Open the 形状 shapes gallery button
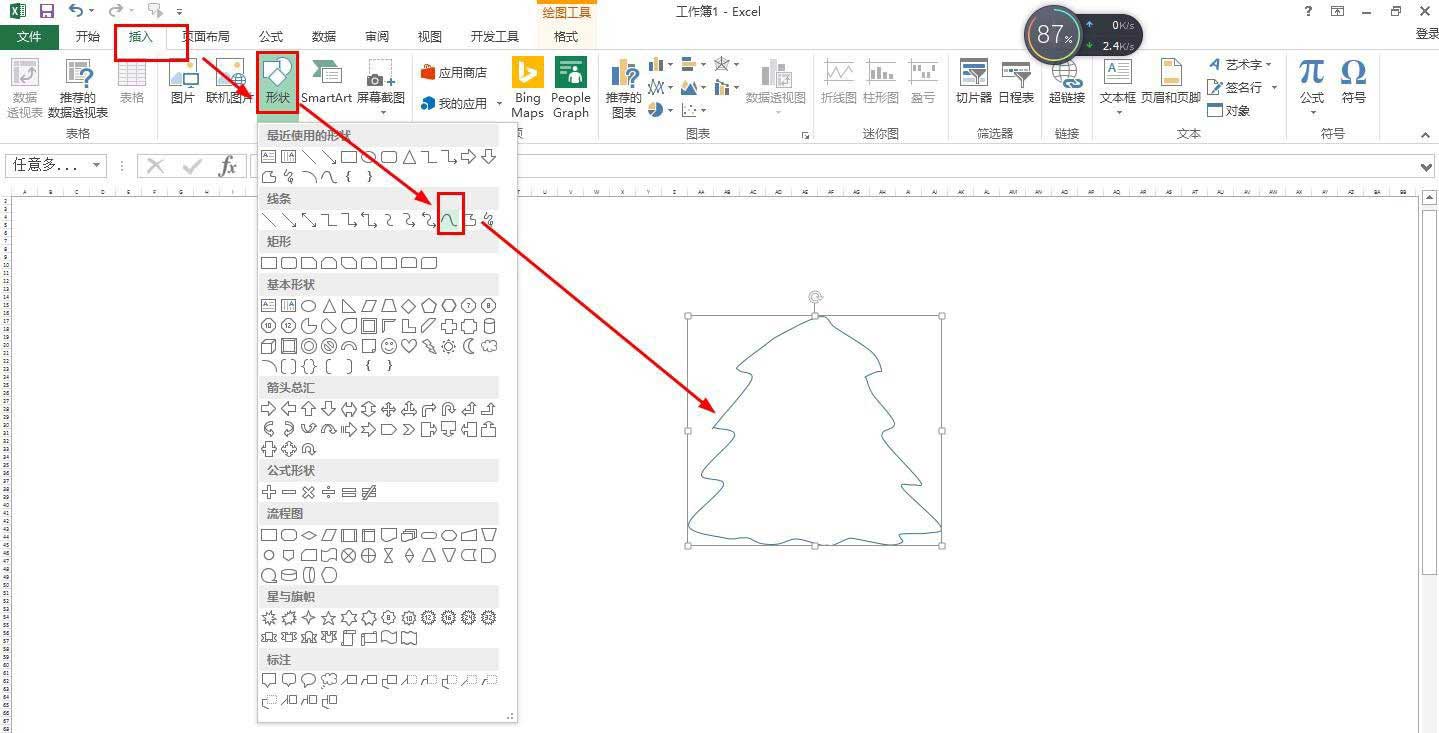Viewport: 1439px width, 733px height. [x=277, y=82]
